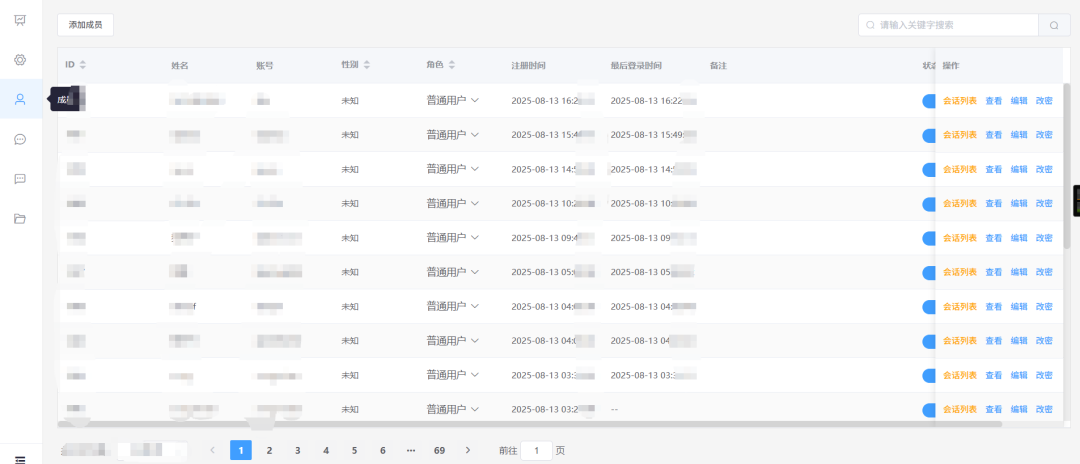Image resolution: width=1080 pixels, height=464 pixels.
Task: Click 查看 in the 09:4 registered row
Action: click(x=993, y=238)
